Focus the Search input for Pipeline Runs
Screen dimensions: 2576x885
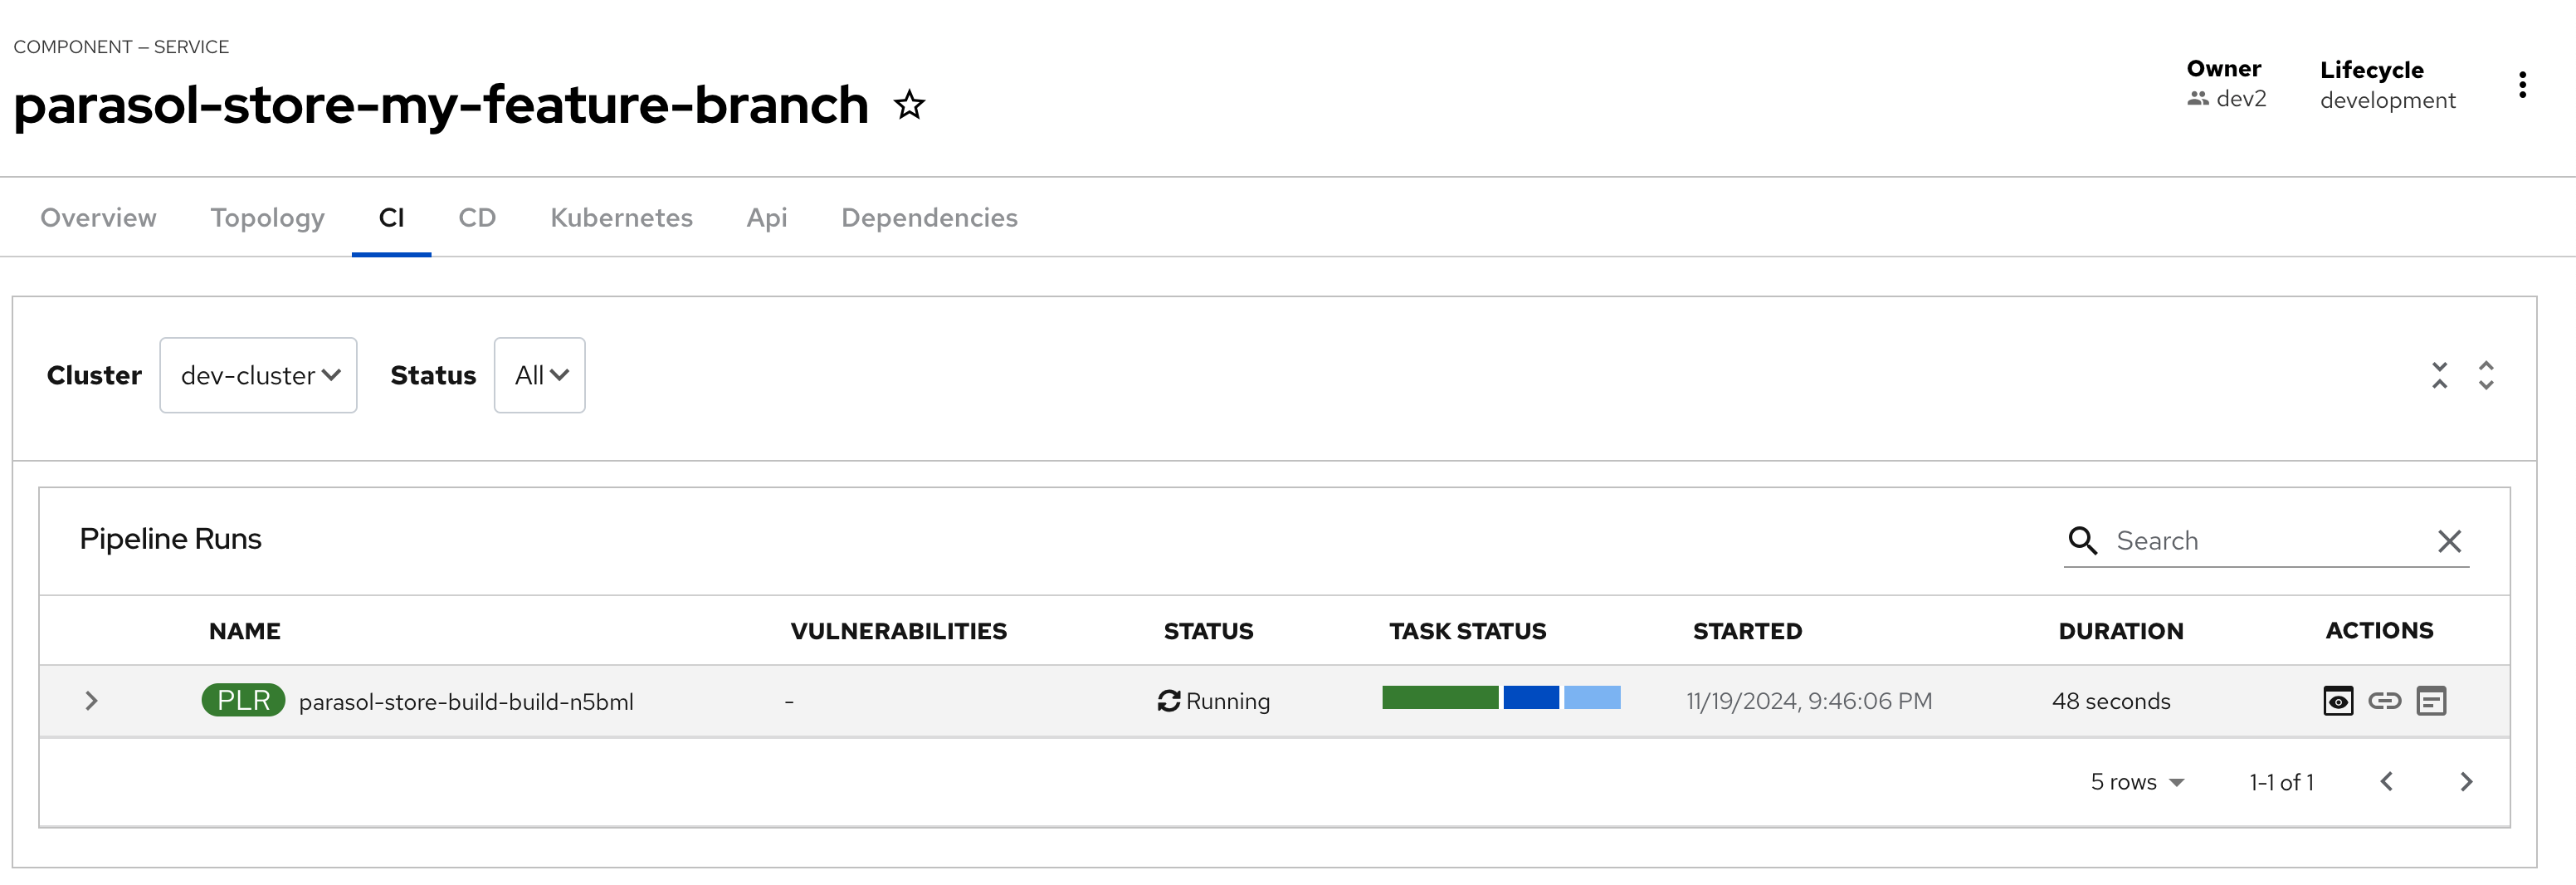(2268, 541)
